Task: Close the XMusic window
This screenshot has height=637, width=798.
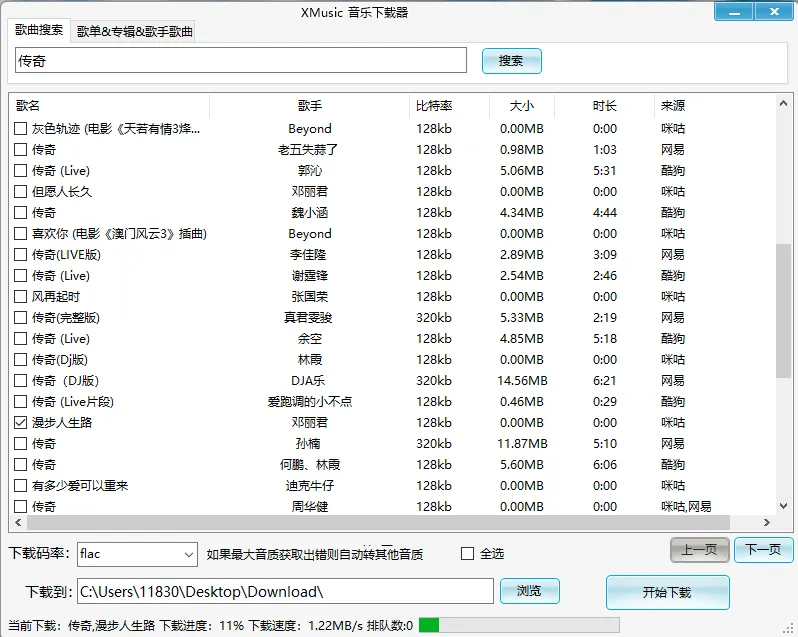Action: (x=774, y=11)
